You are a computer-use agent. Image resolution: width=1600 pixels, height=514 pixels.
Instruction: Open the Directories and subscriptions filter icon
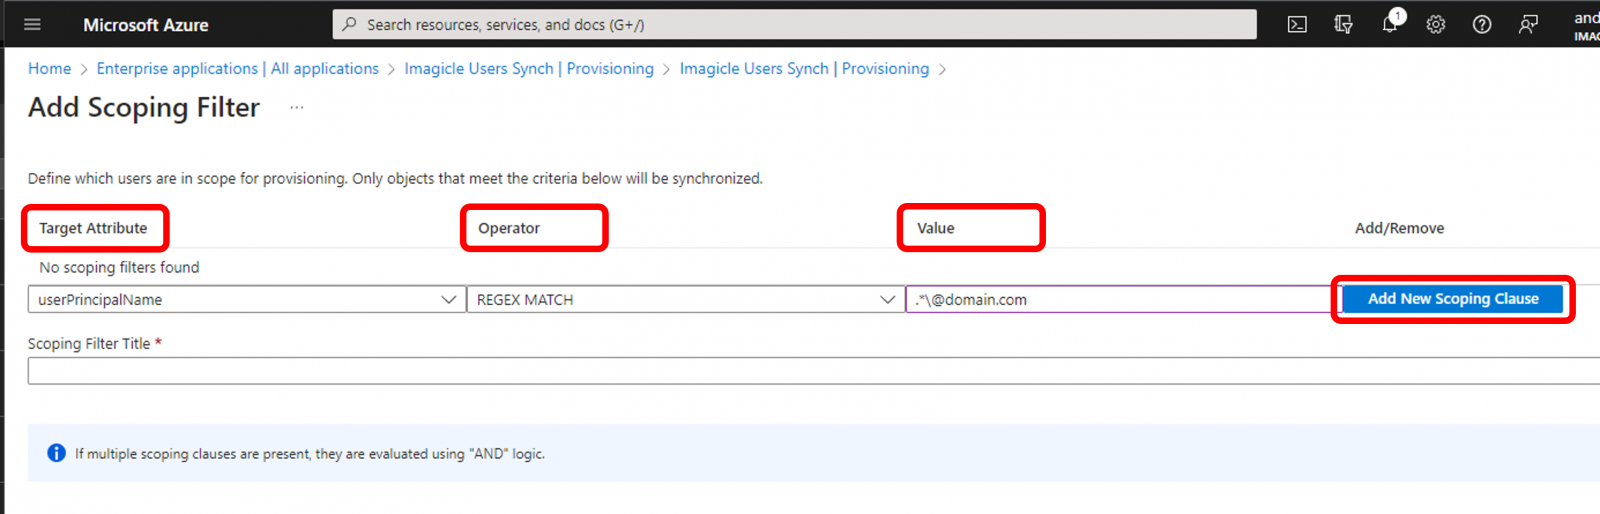(x=1343, y=24)
